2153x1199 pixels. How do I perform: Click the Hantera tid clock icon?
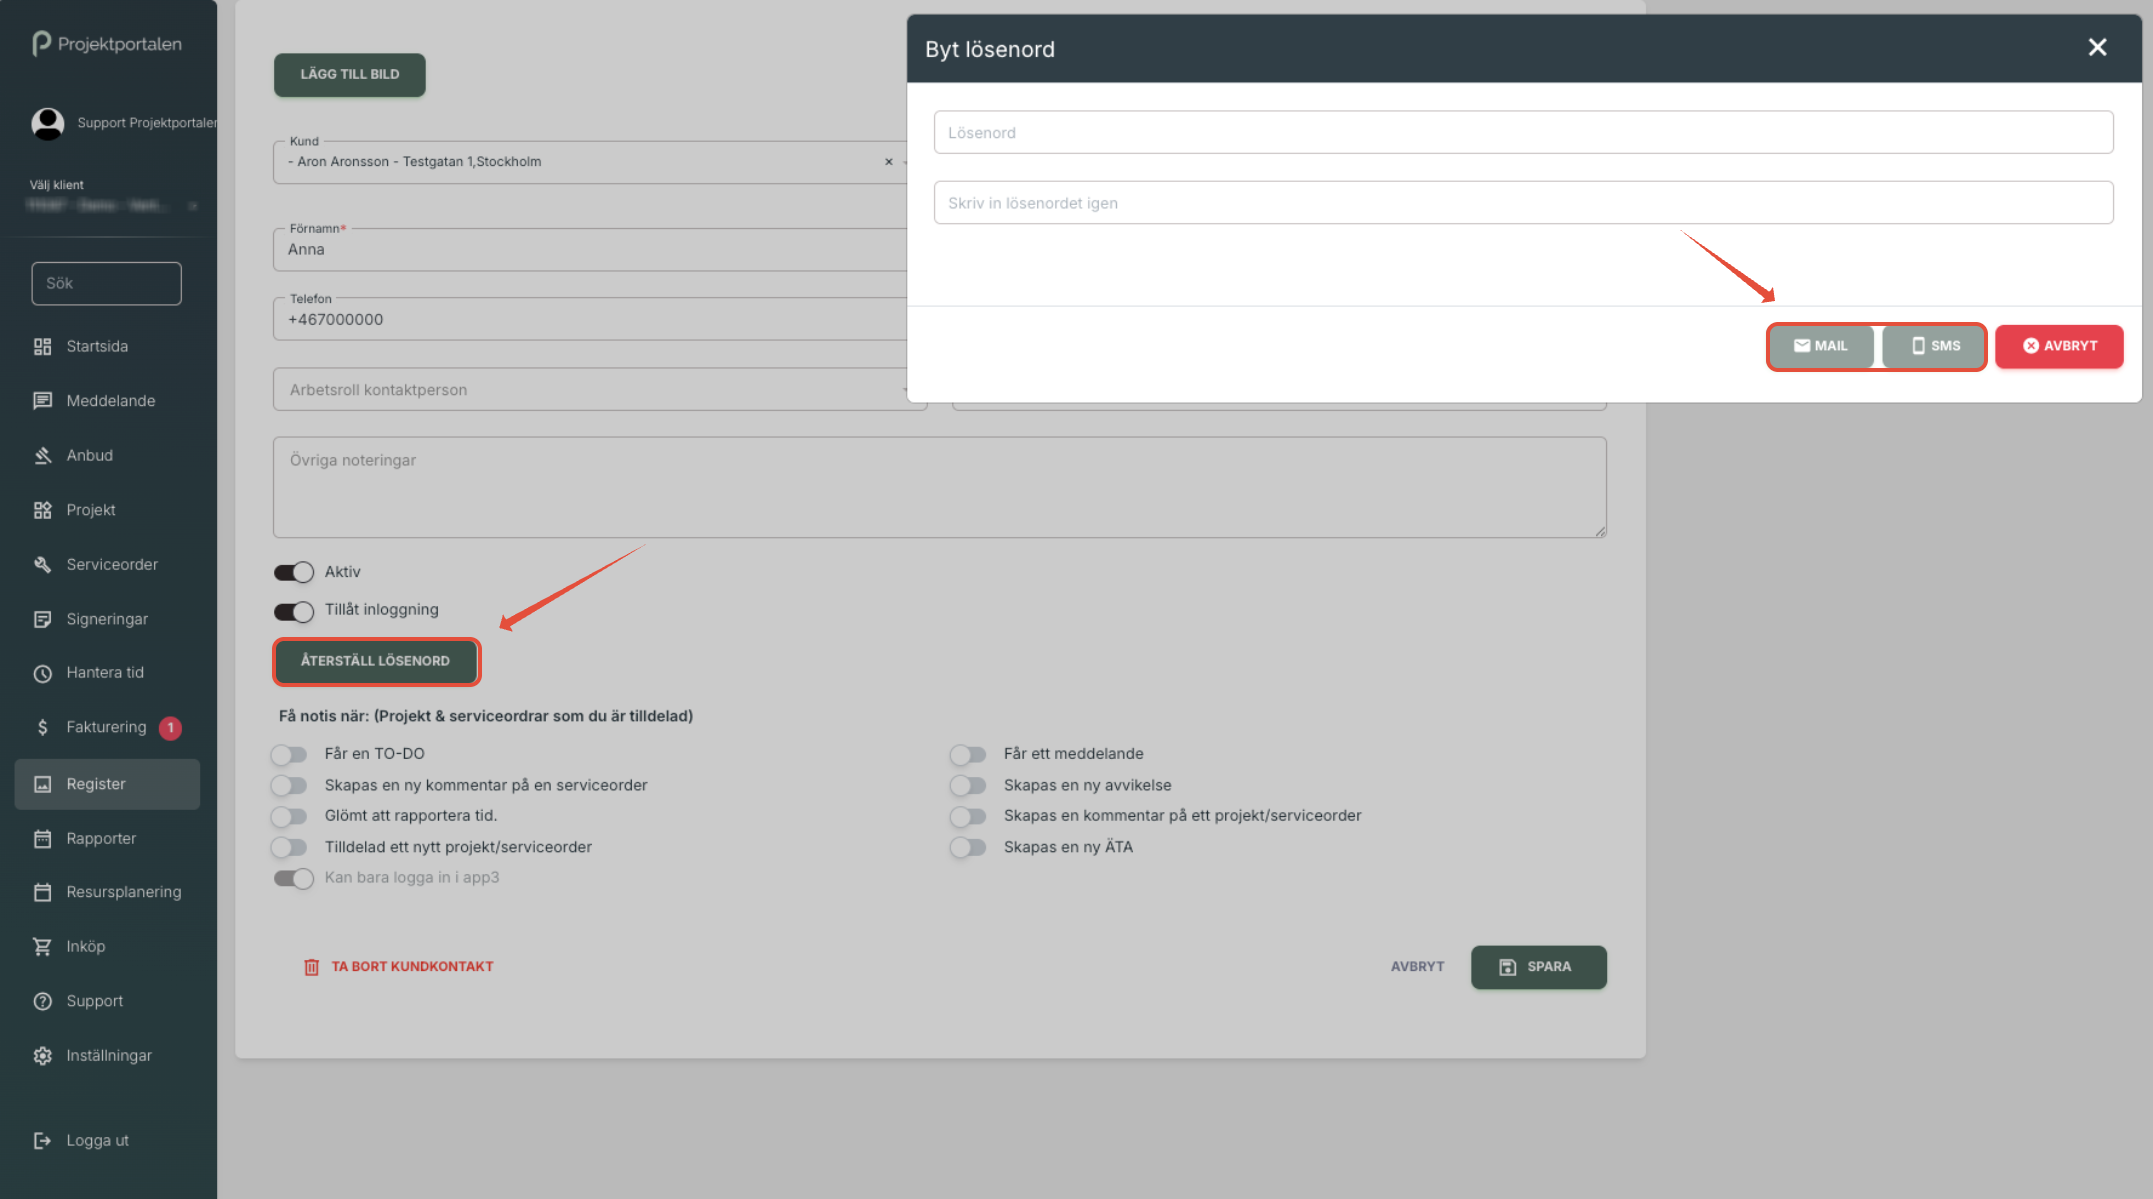42,673
